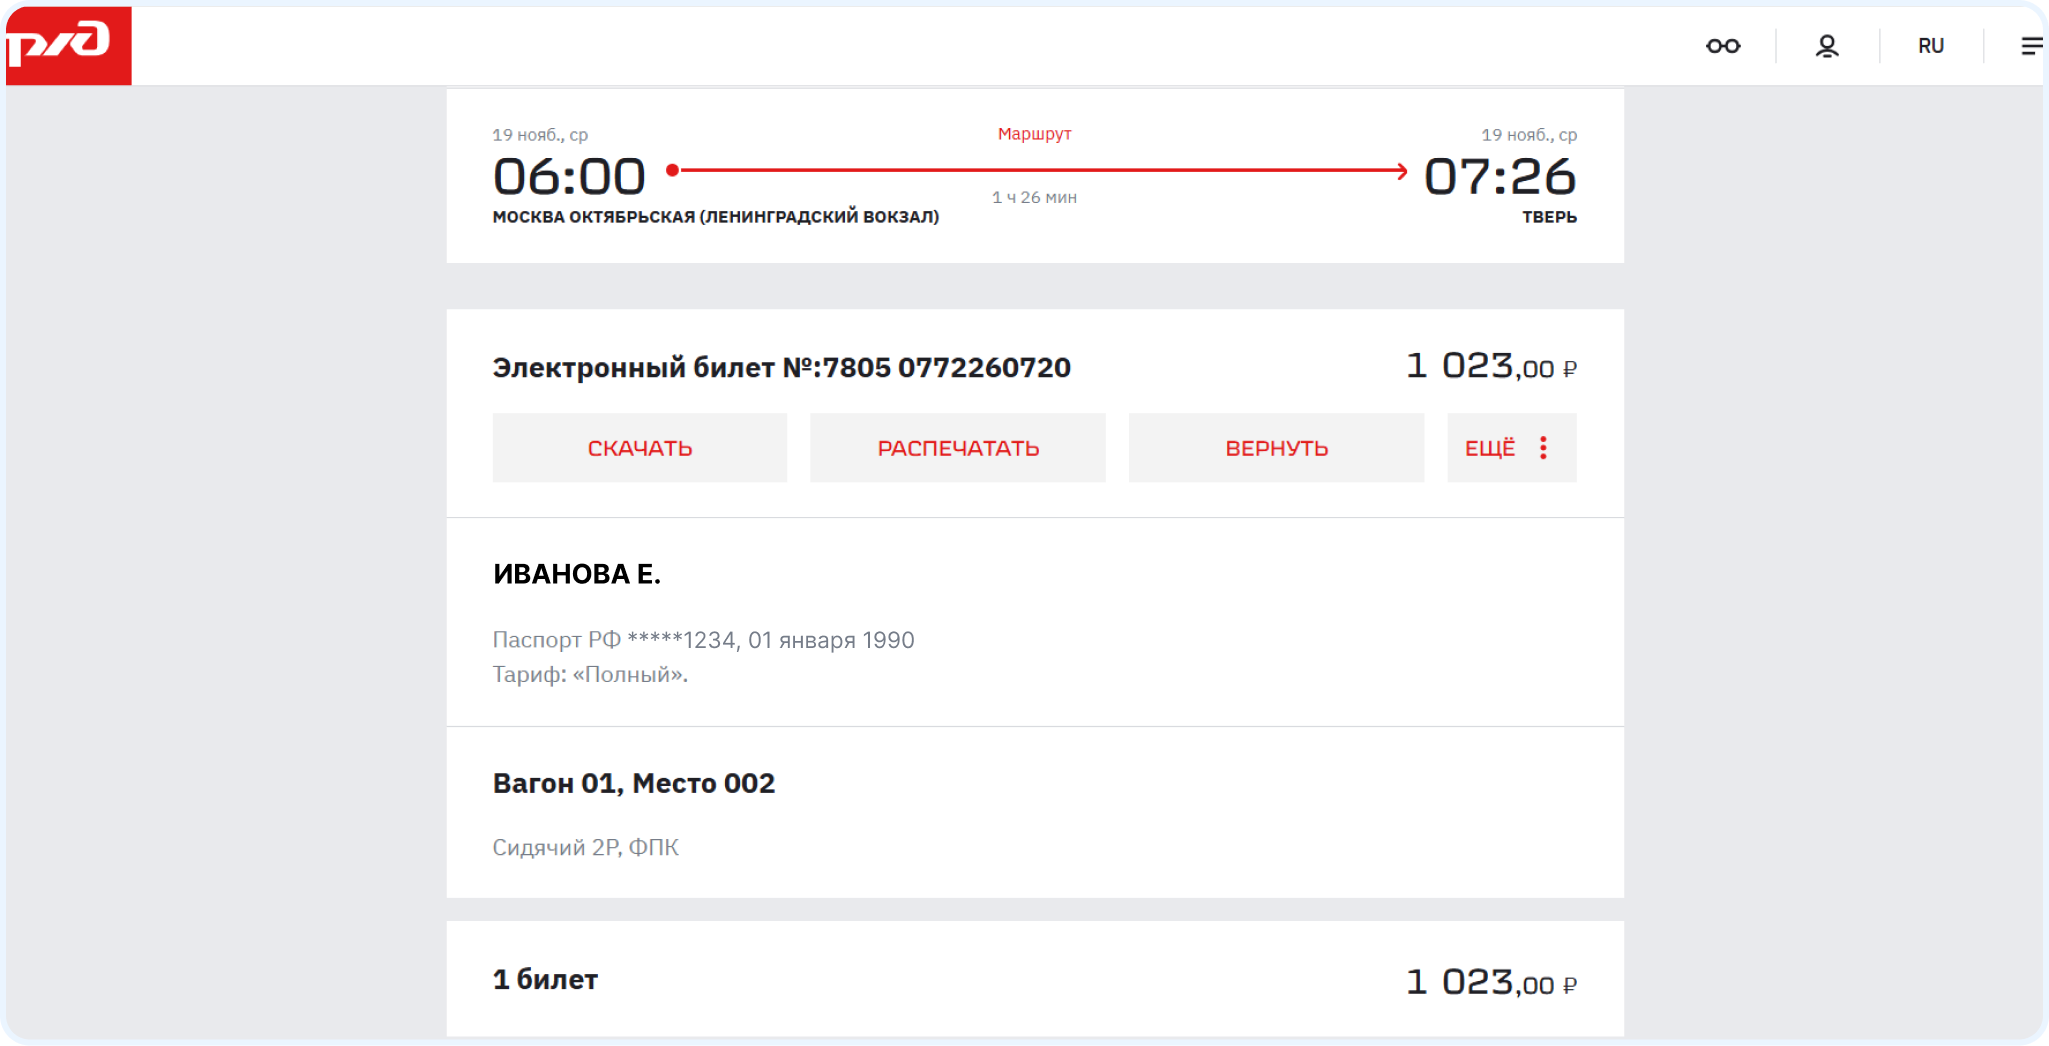
Task: Click the Москва Октябрьская station name
Action: [x=715, y=217]
